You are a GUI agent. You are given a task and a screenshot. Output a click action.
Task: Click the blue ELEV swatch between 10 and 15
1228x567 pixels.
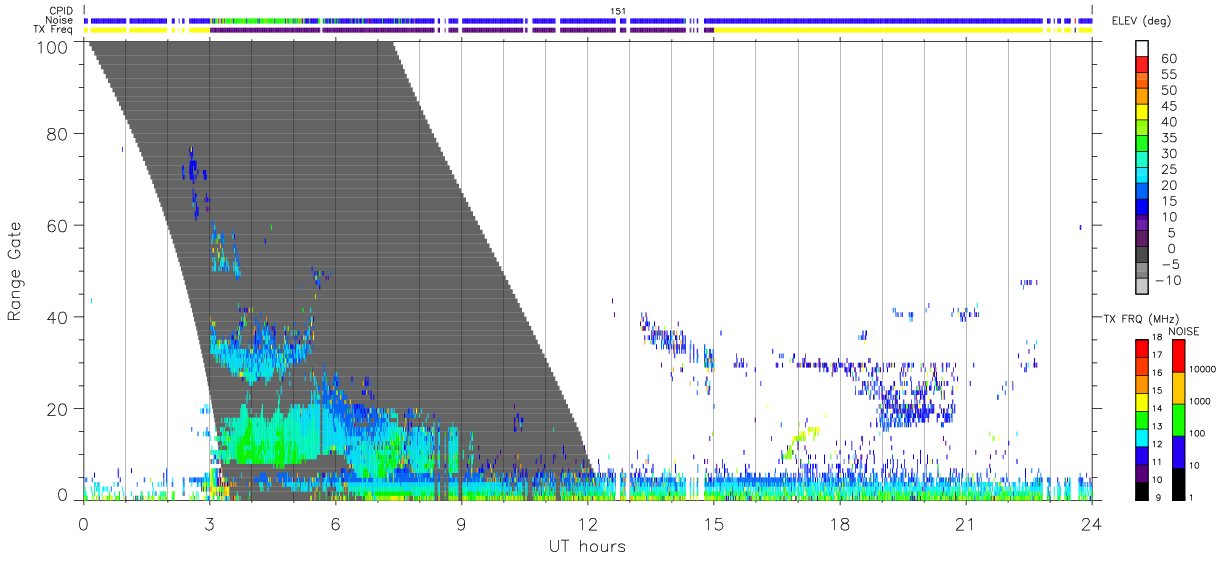pyautogui.click(x=1144, y=208)
